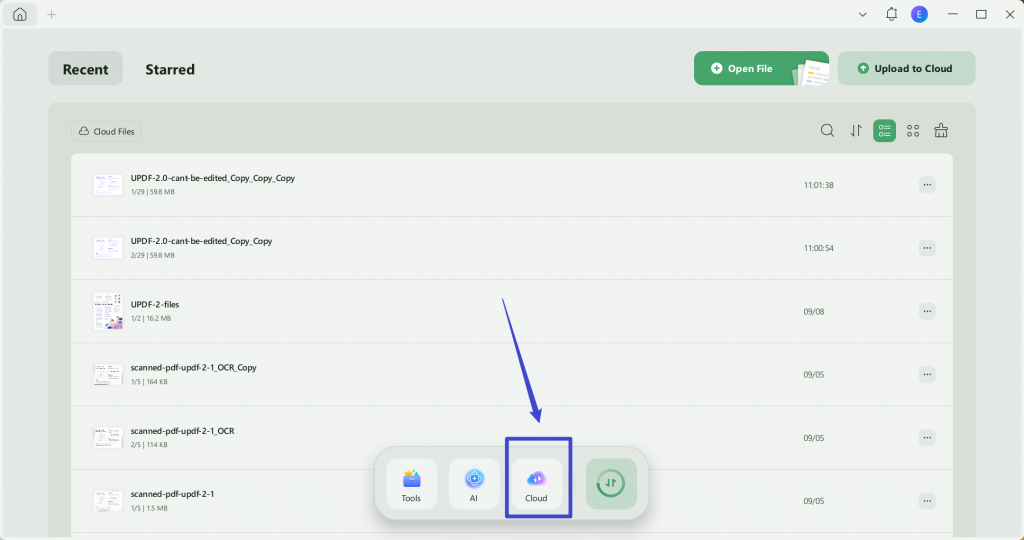Open thumbnail of the 2/29 page UPDF-2.0-cant-be-edited_Copy_Copy file
Screen dimensions: 1024x540
point(108,248)
